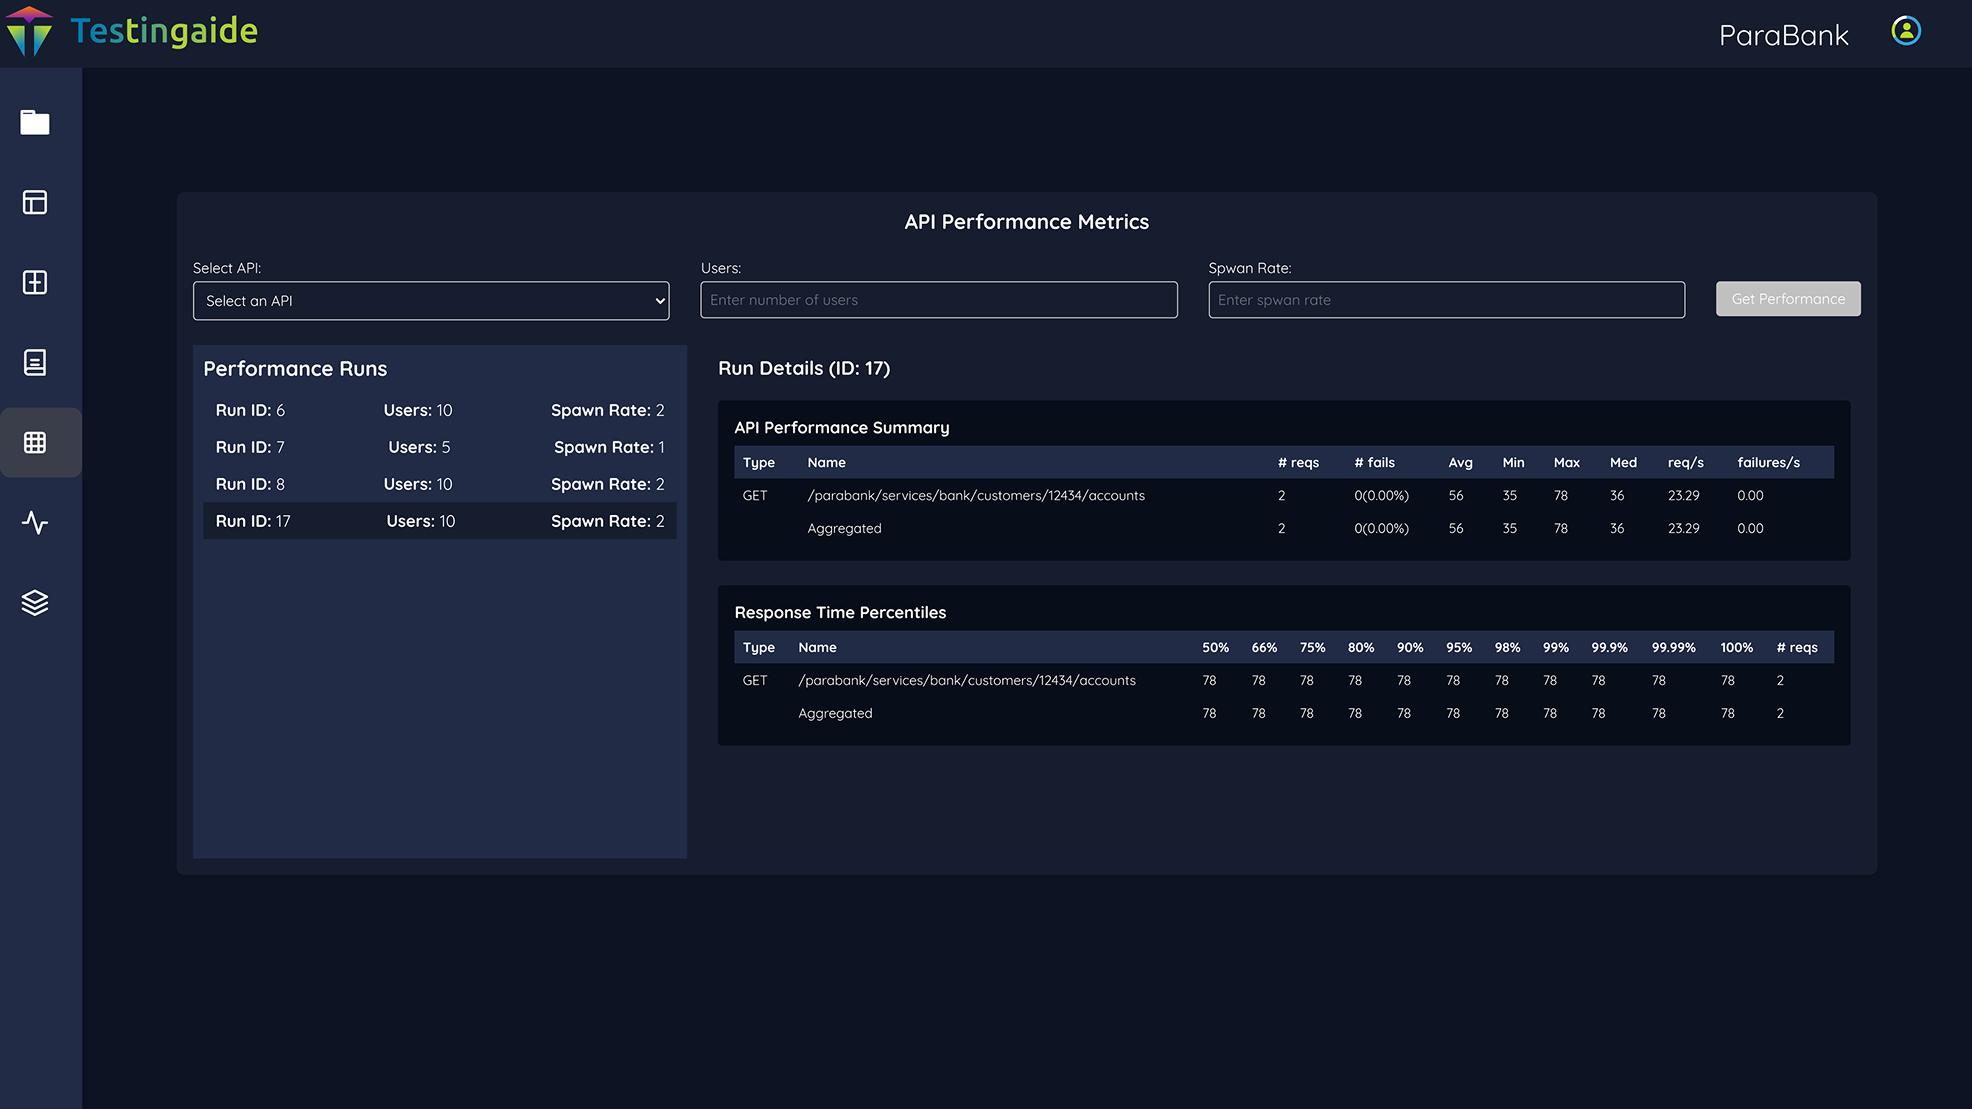The width and height of the screenshot is (1972, 1109).
Task: Open the stacked layers icon in sidebar
Action: pyautogui.click(x=35, y=602)
